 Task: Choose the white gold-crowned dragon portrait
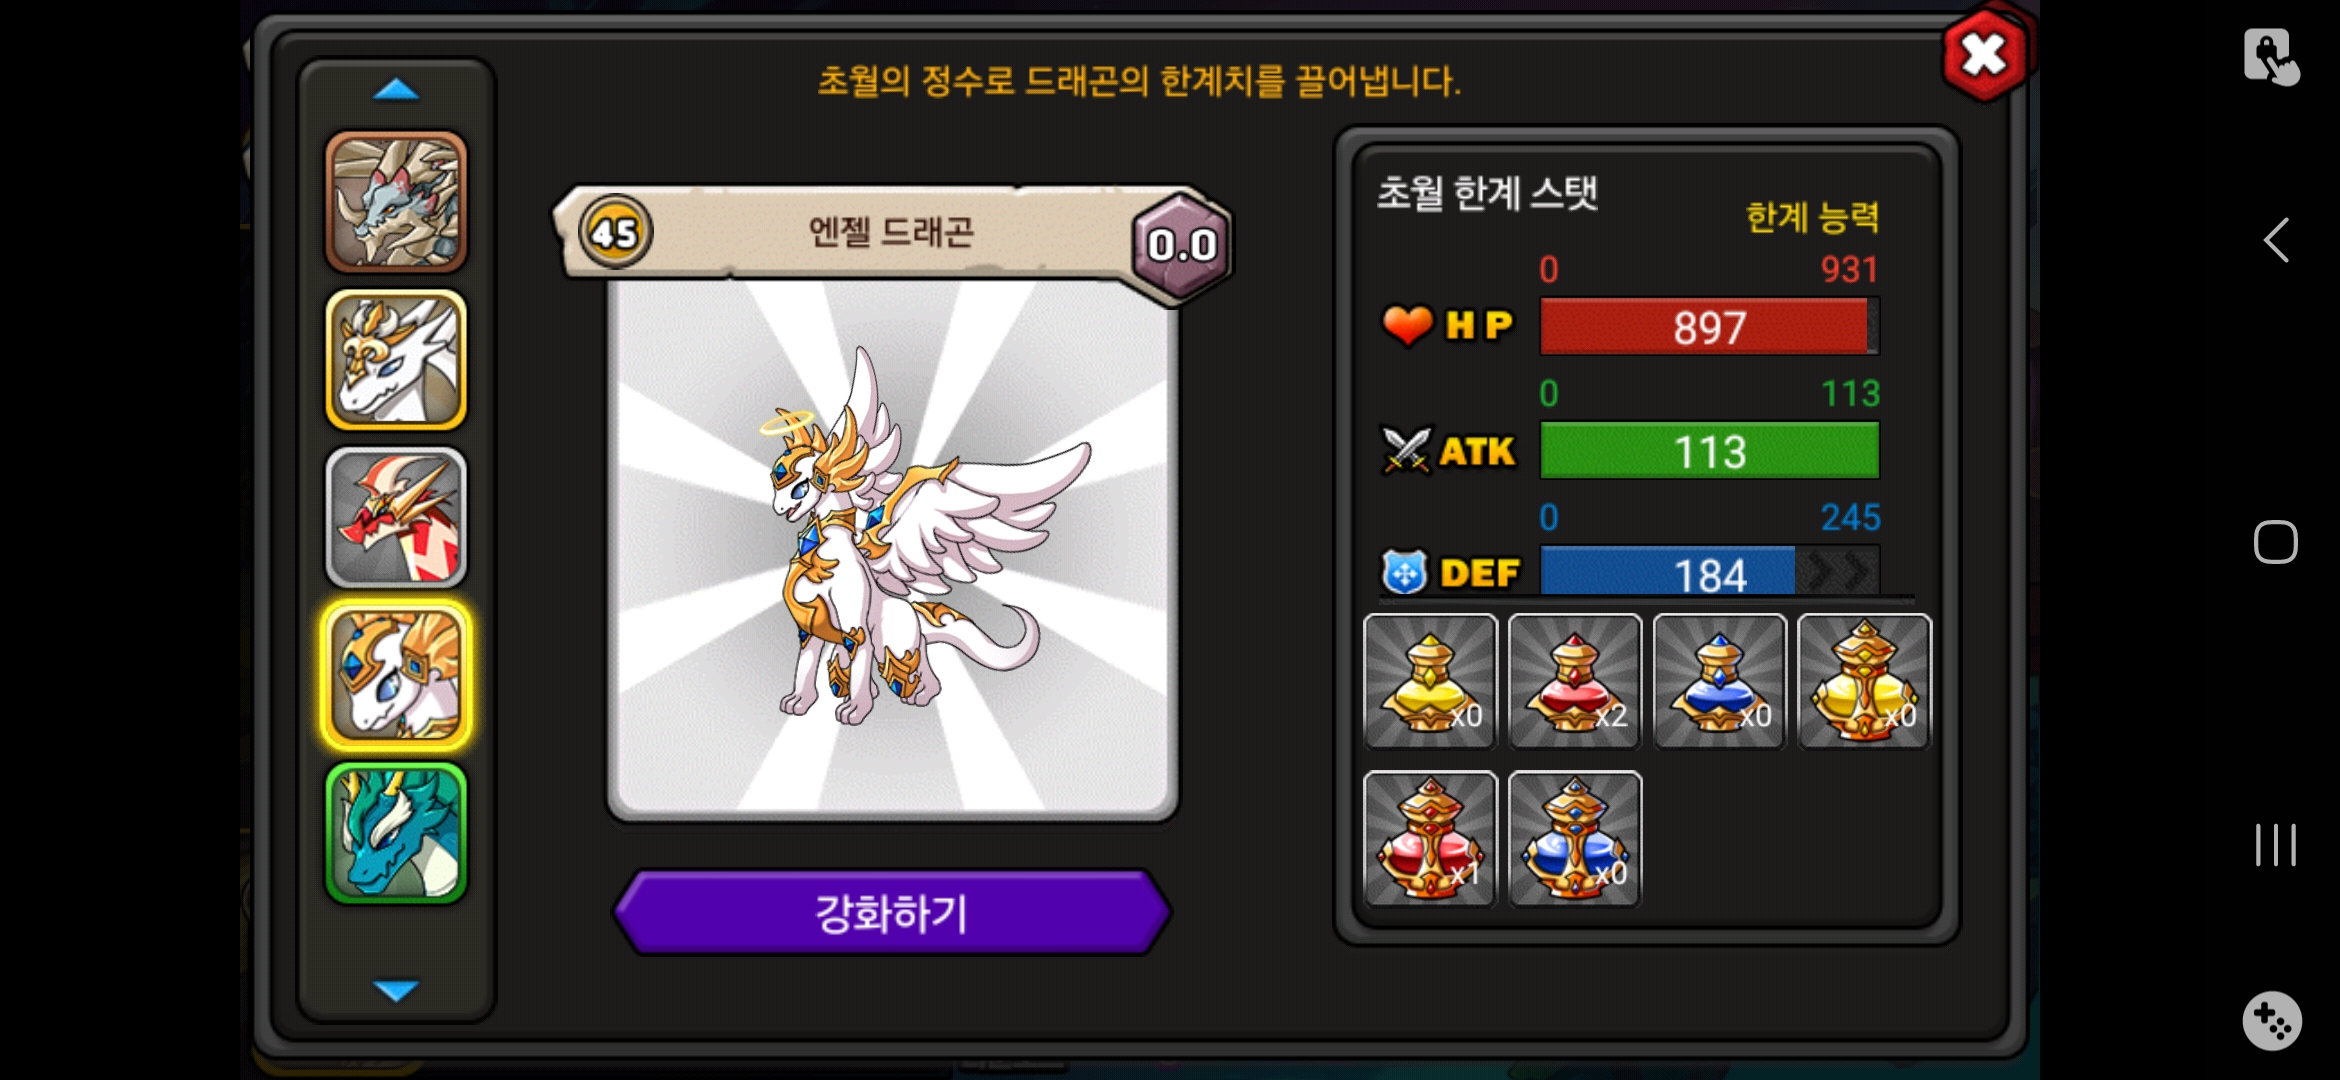click(396, 360)
